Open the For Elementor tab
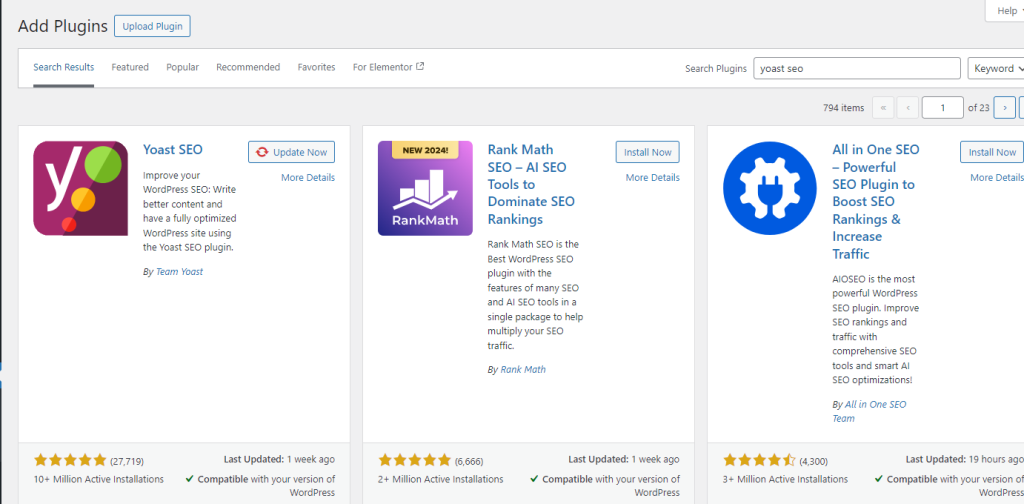 [x=388, y=67]
